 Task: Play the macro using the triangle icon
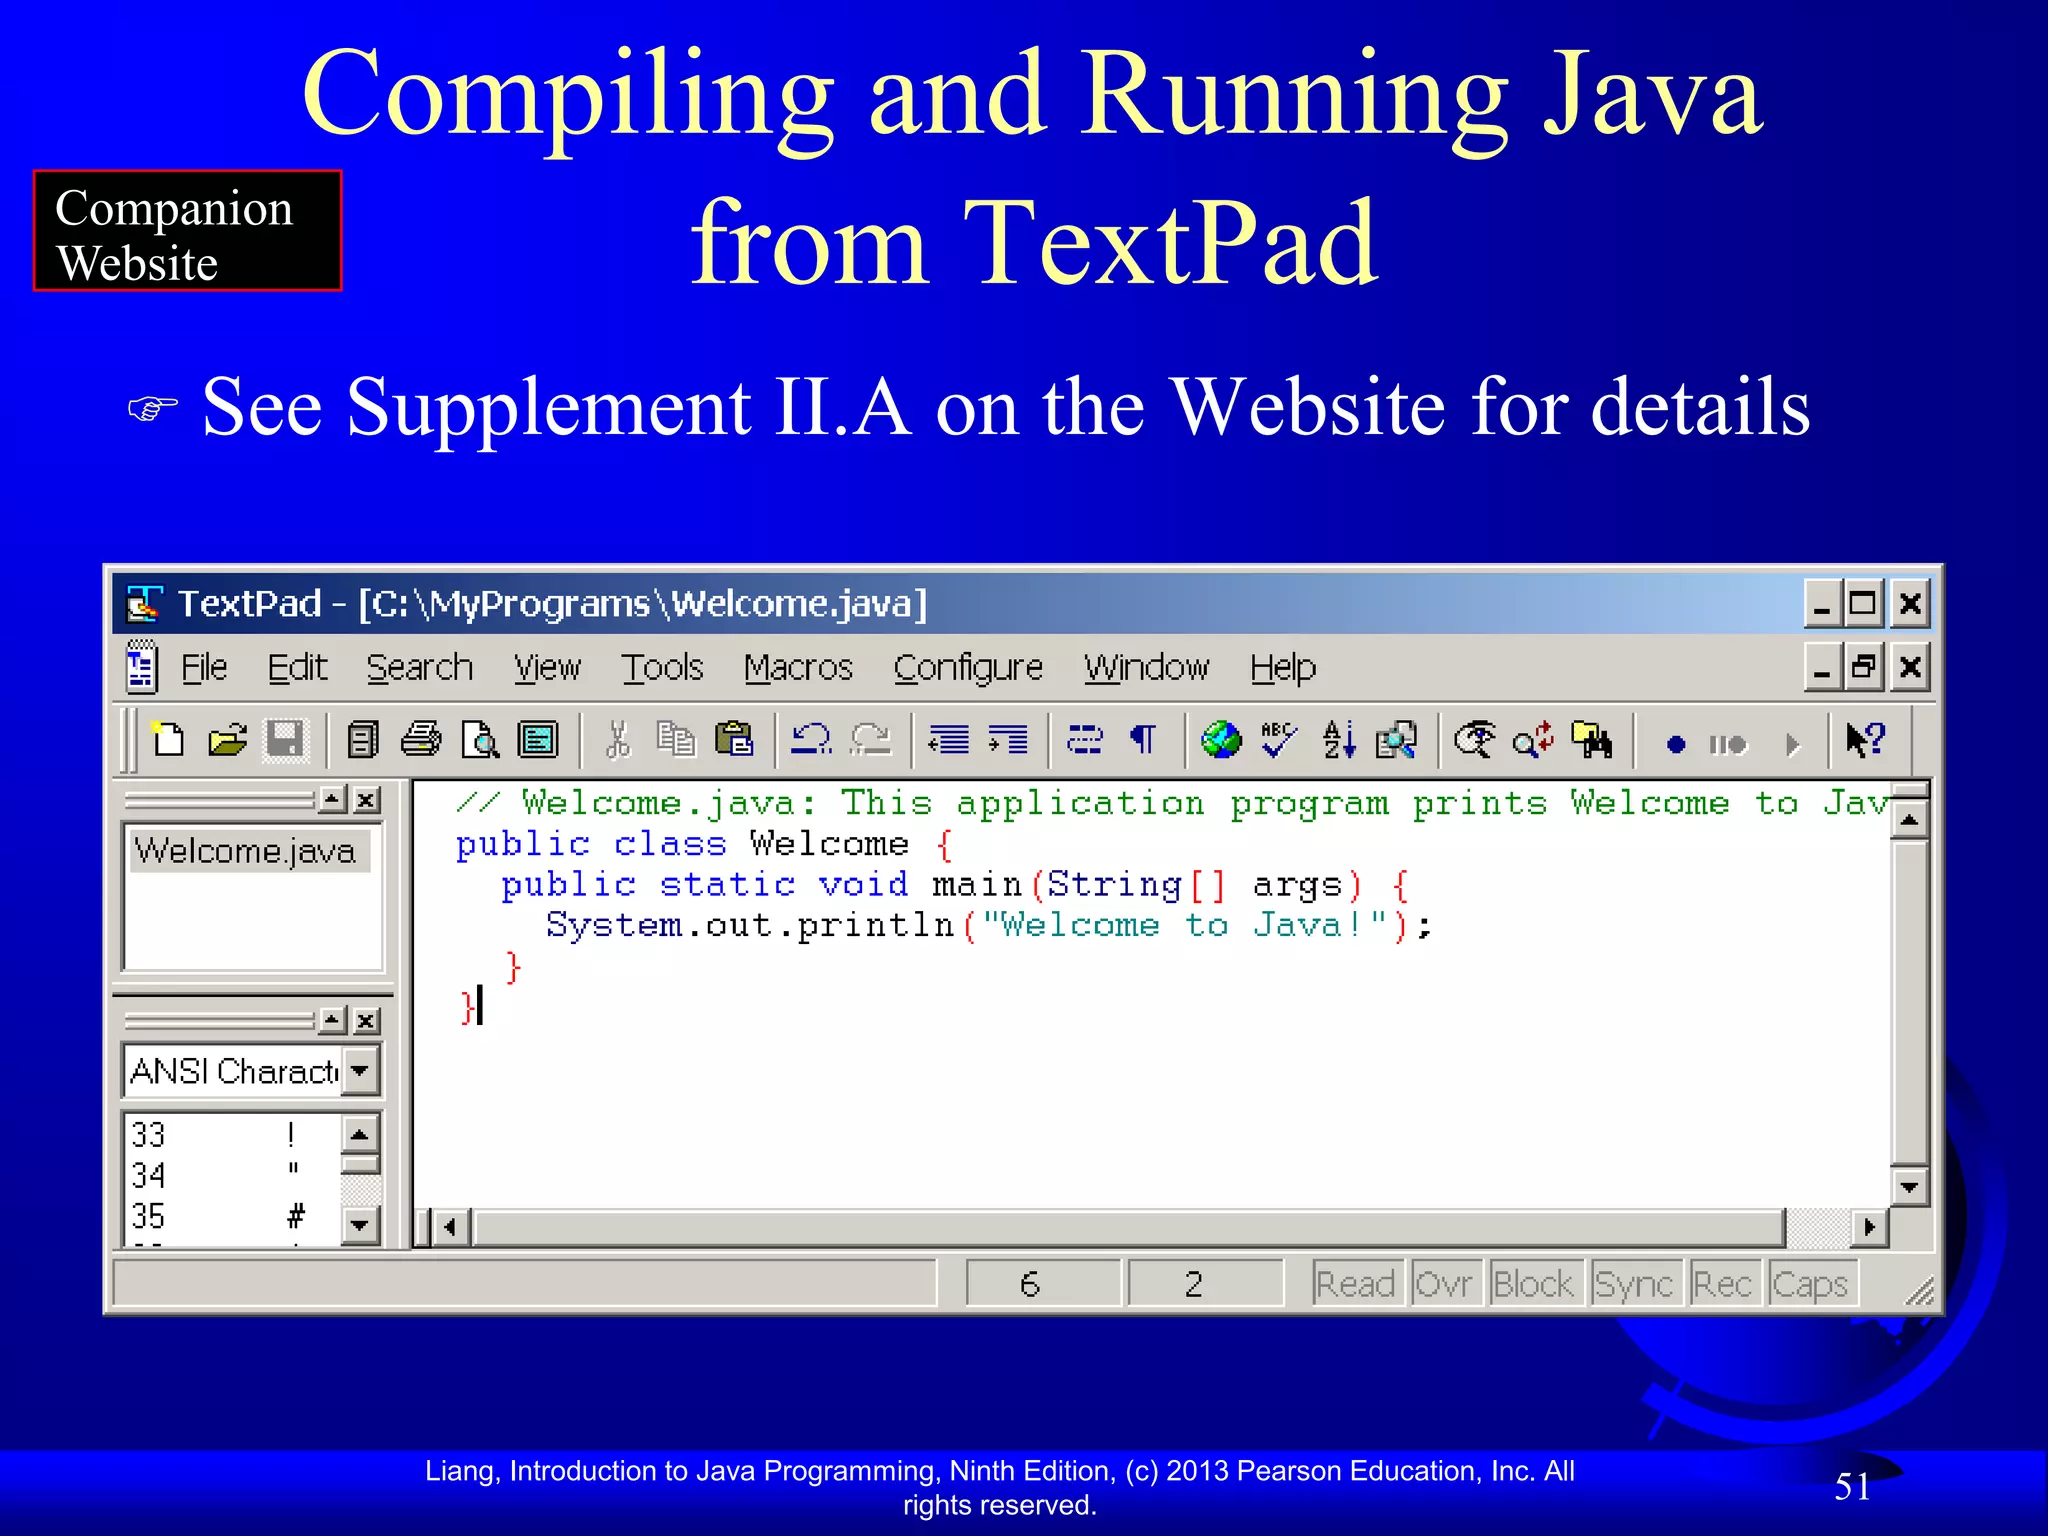pyautogui.click(x=1792, y=744)
